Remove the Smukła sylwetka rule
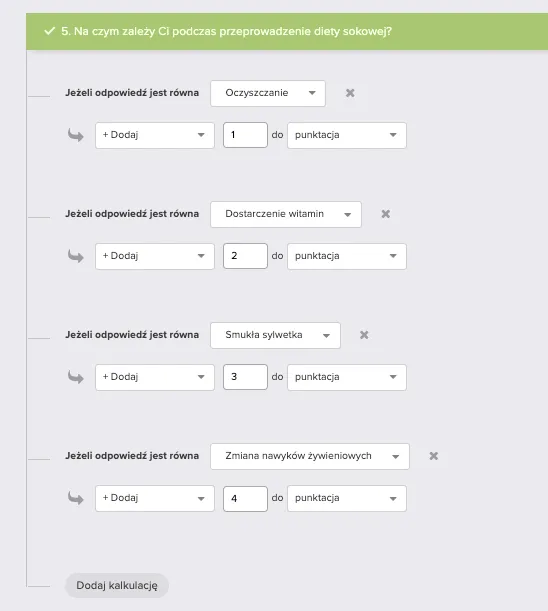This screenshot has height=611, width=548. pyautogui.click(x=364, y=335)
